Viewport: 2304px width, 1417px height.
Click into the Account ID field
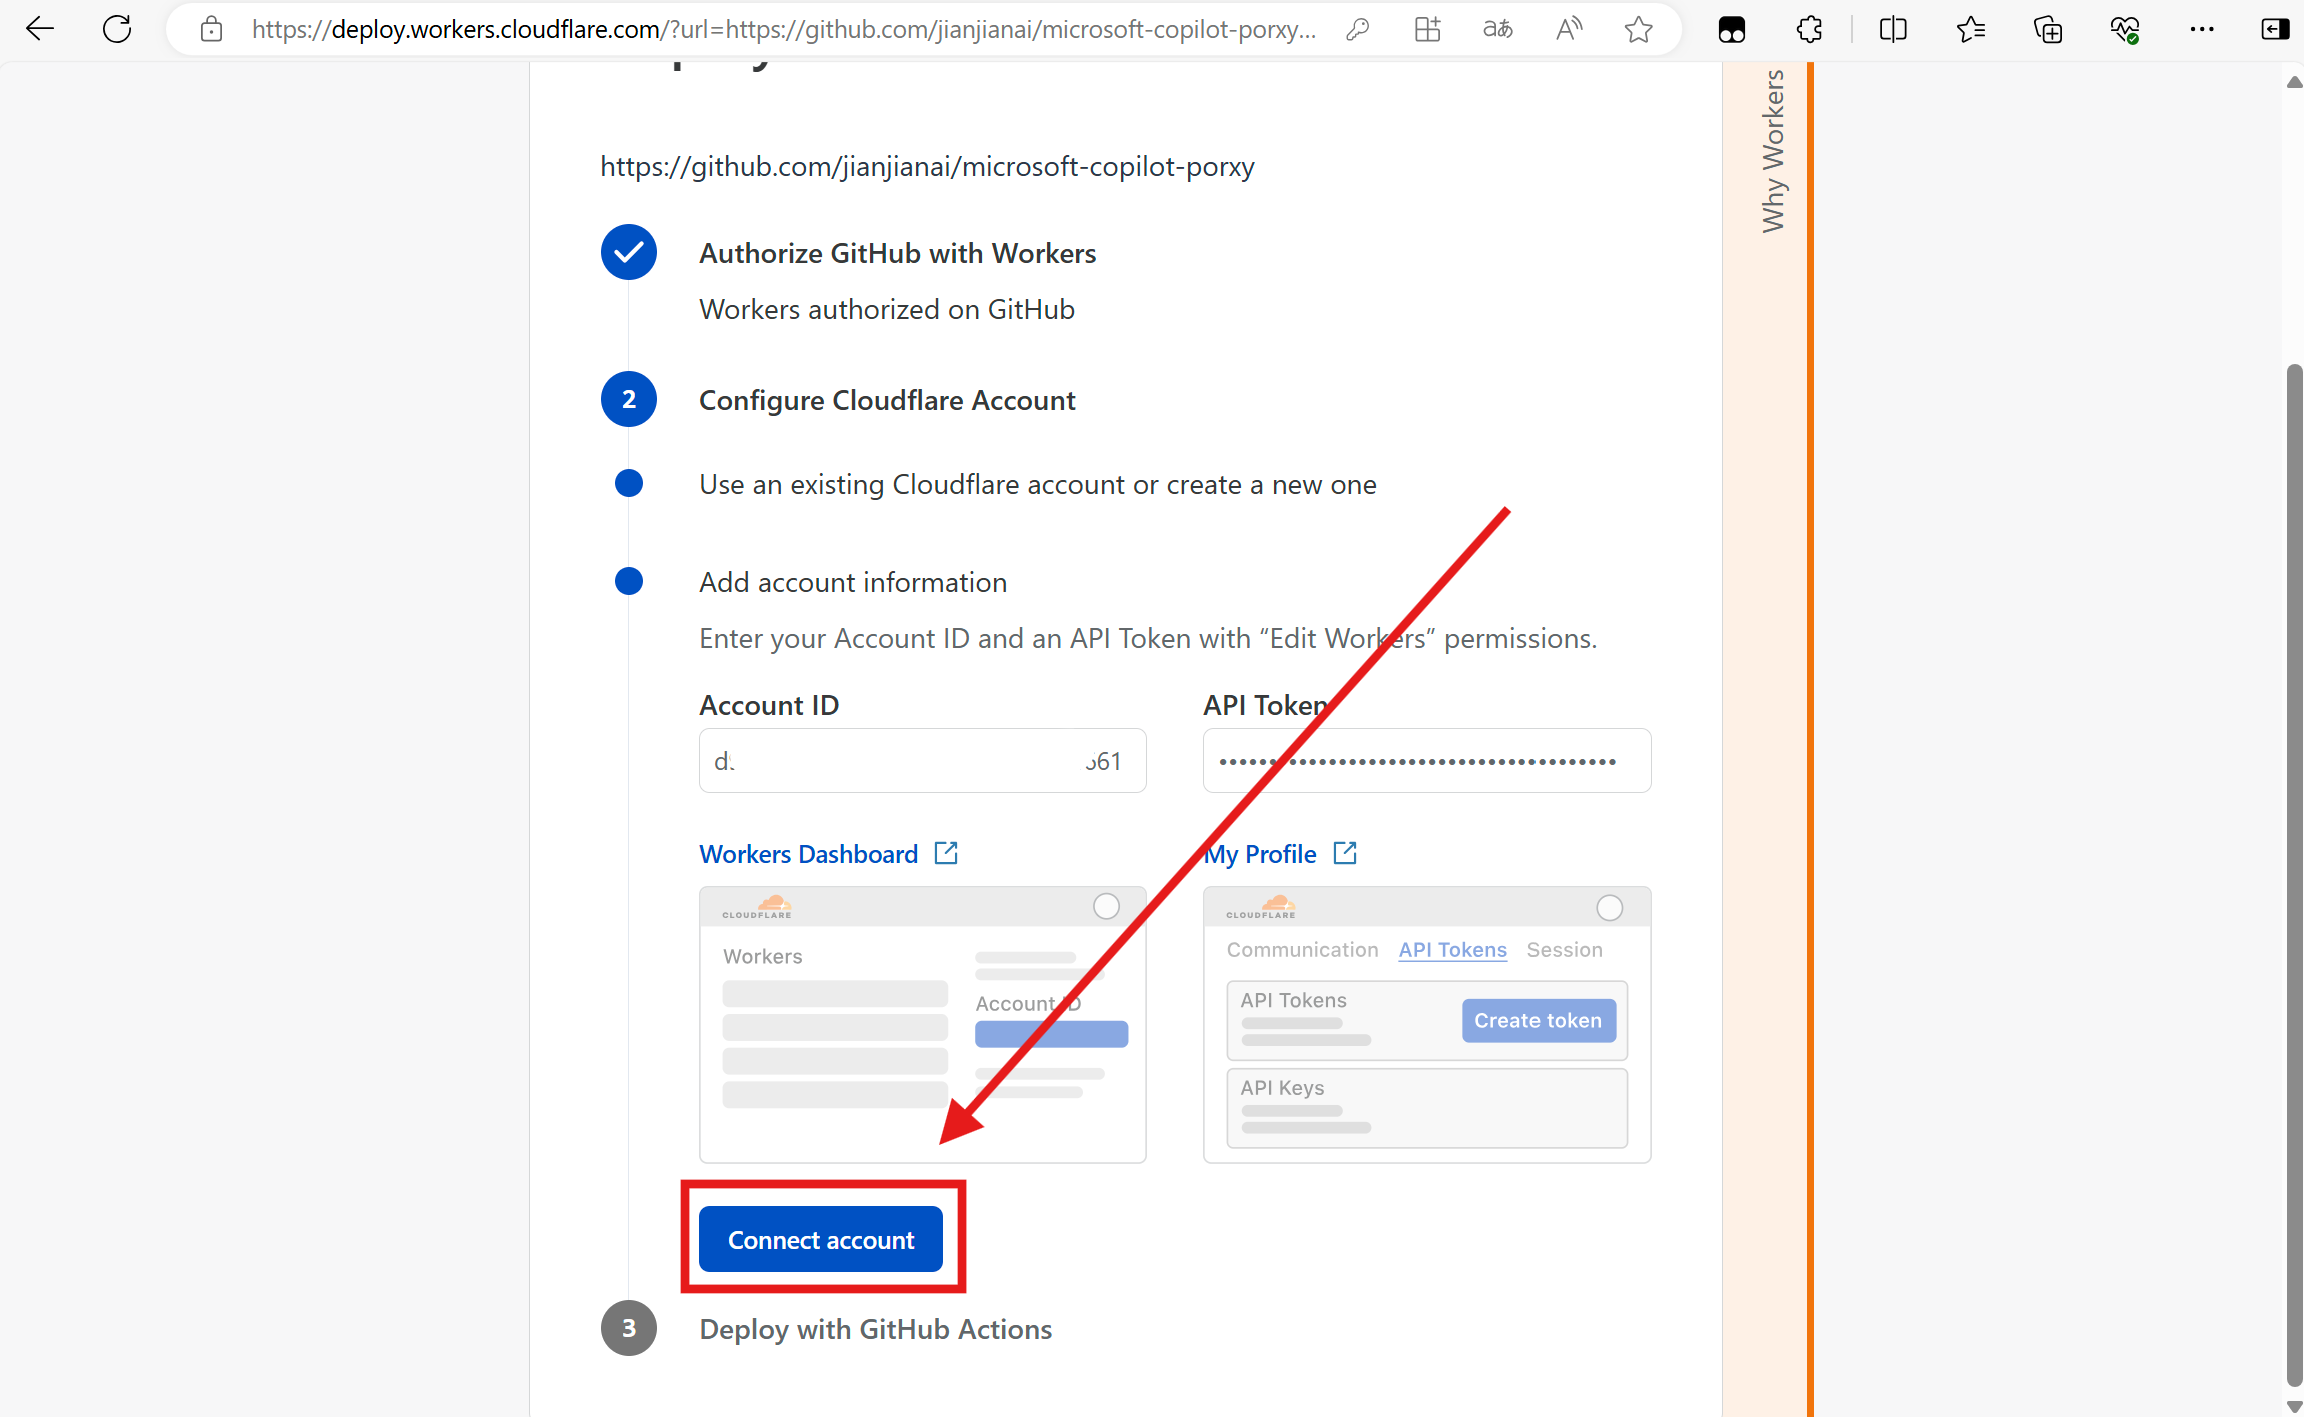click(x=922, y=761)
